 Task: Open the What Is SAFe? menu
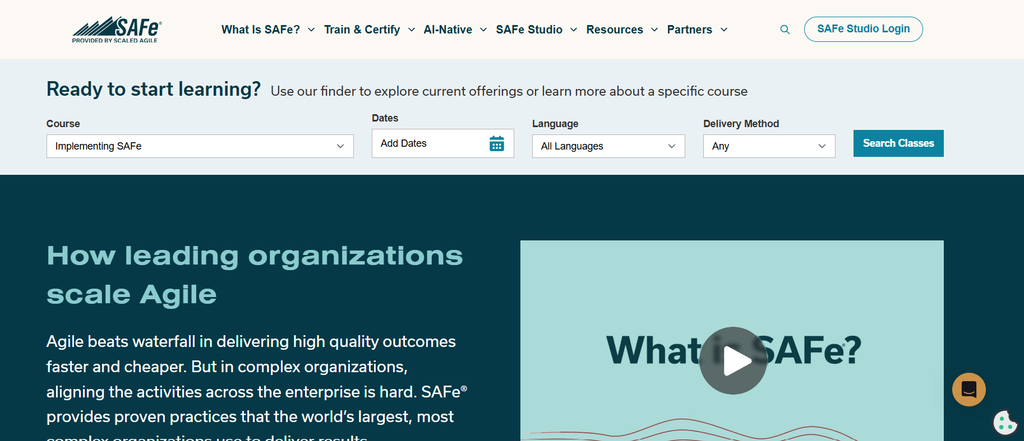(261, 29)
